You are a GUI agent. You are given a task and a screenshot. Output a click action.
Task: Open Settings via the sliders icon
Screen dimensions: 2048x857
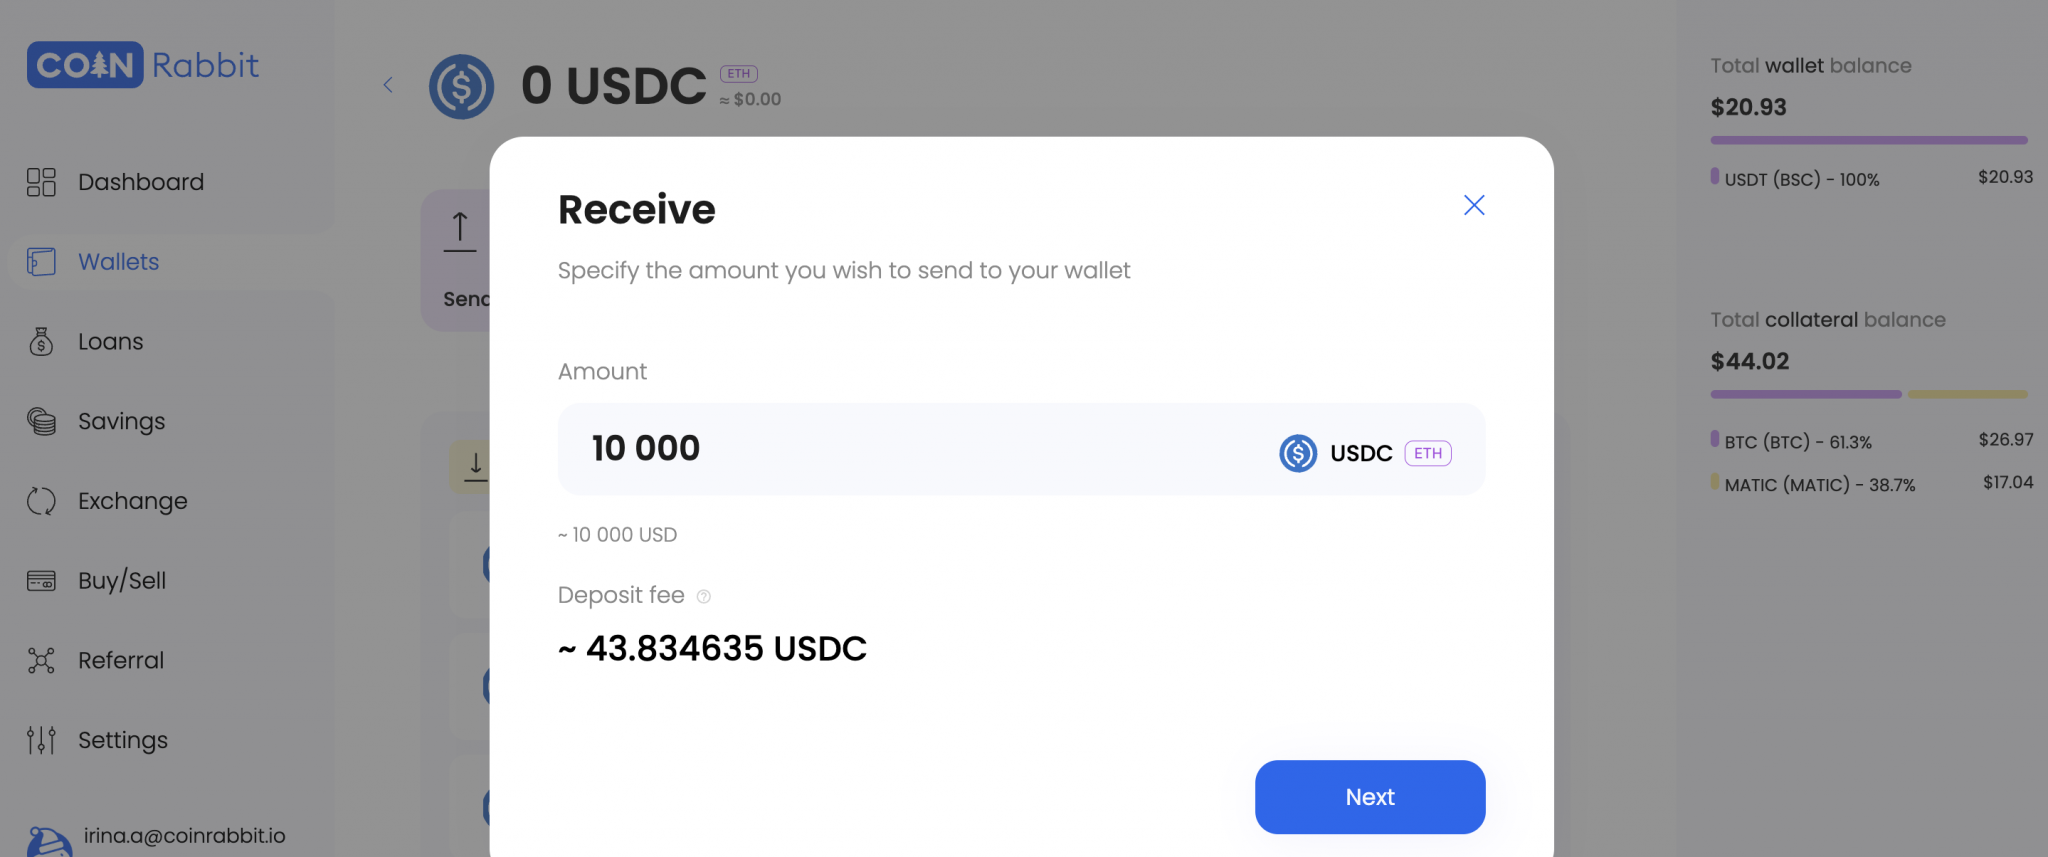coord(41,740)
